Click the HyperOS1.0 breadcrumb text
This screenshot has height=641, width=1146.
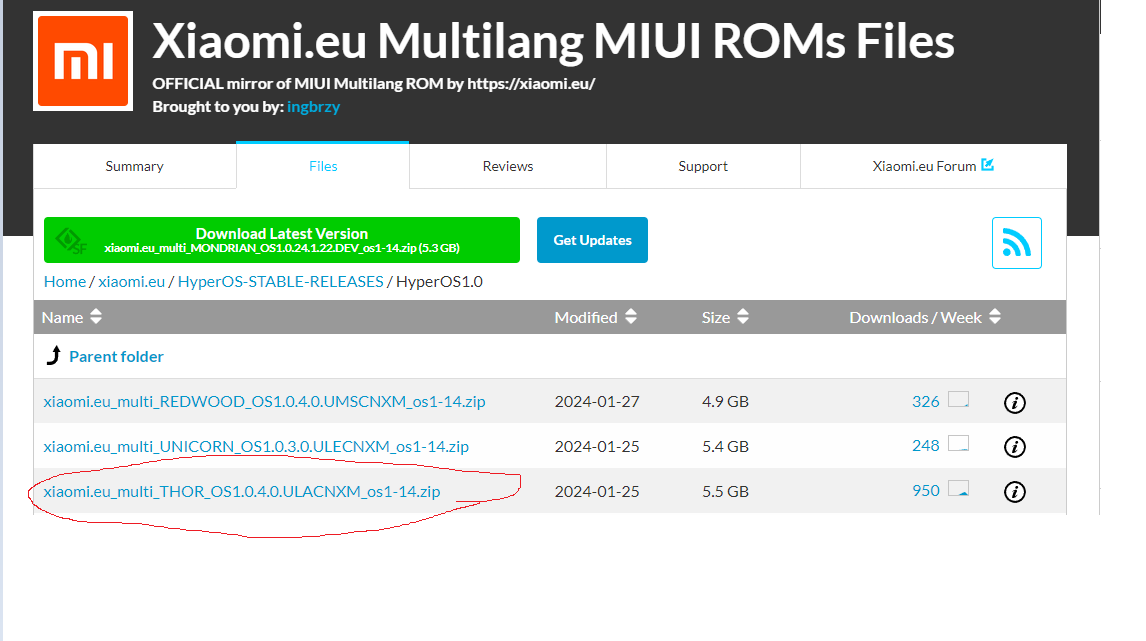click(439, 281)
